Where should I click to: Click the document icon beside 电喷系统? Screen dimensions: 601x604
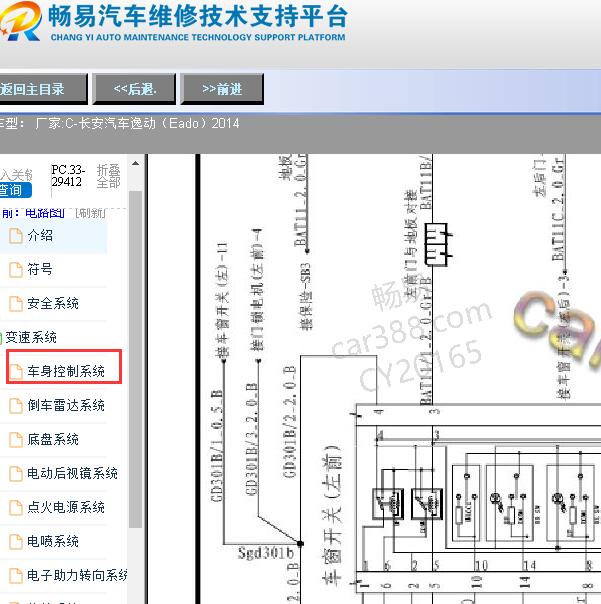(16, 542)
